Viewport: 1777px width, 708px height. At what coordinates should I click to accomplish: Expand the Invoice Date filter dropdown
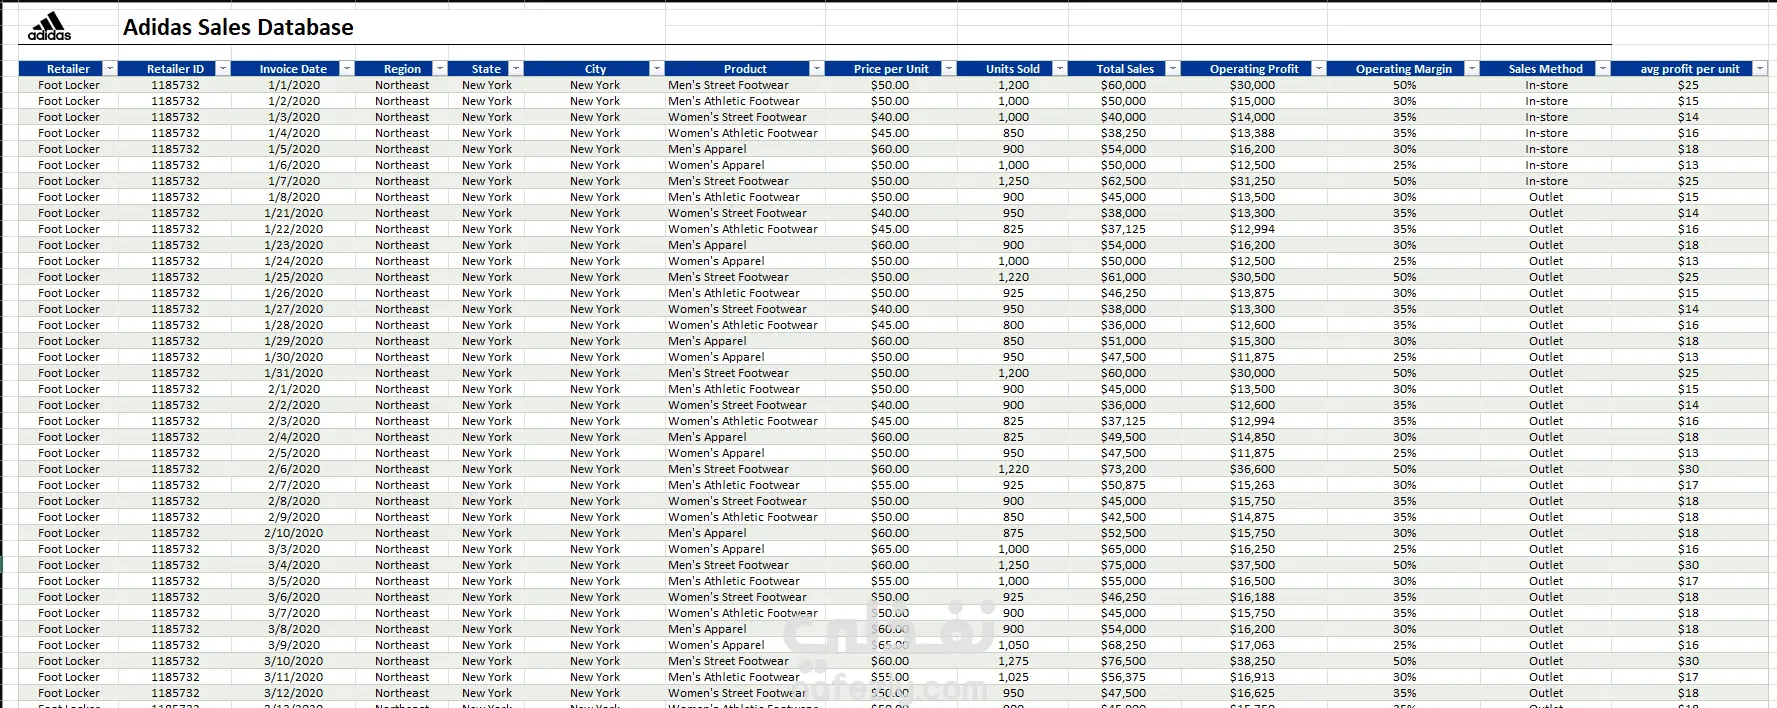coord(347,69)
